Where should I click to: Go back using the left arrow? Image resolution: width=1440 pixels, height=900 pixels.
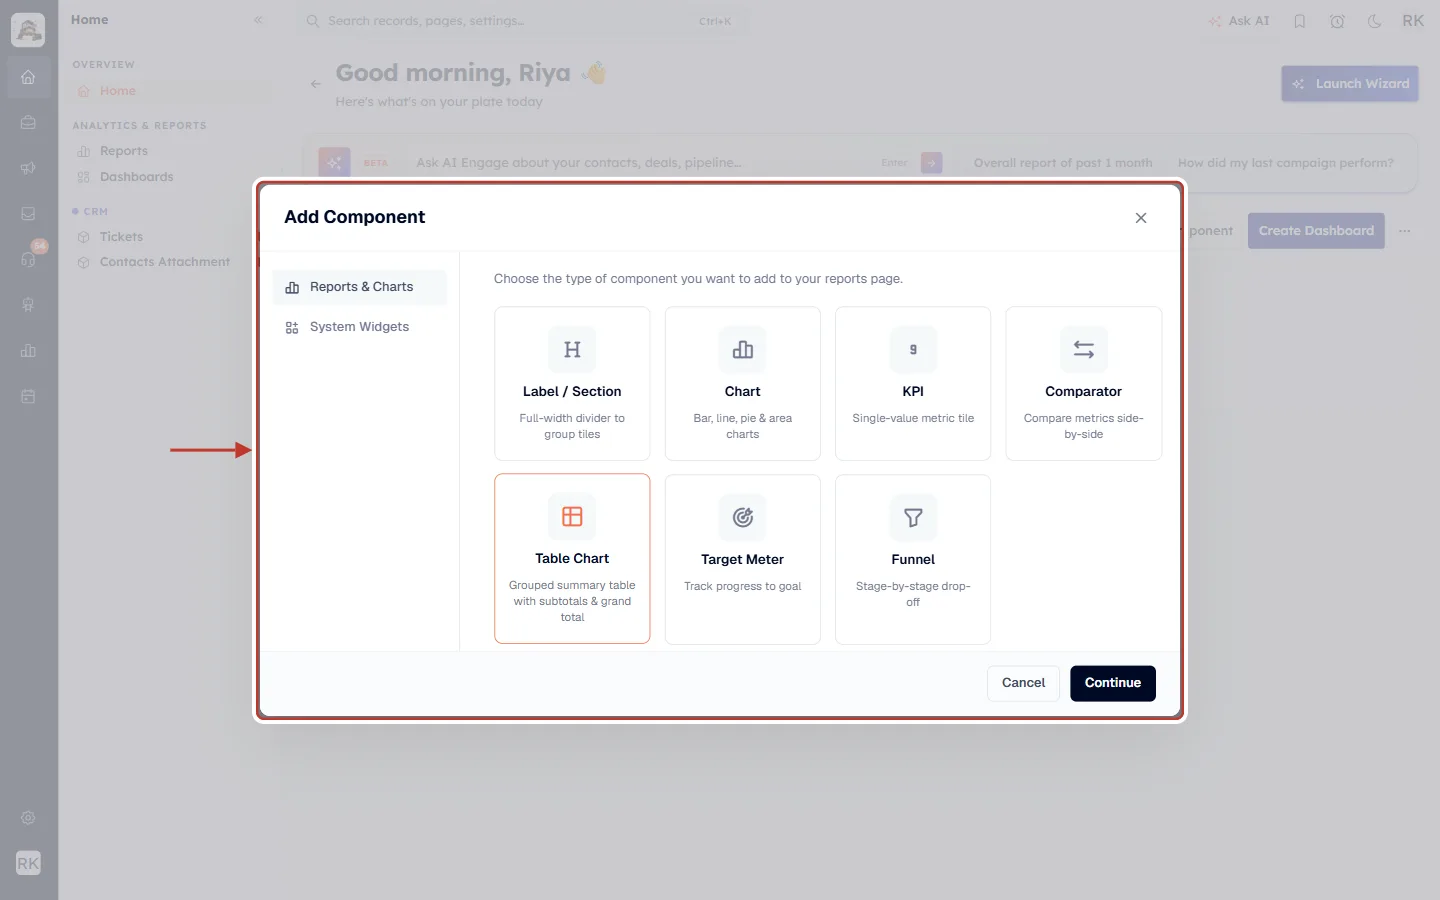(x=316, y=84)
